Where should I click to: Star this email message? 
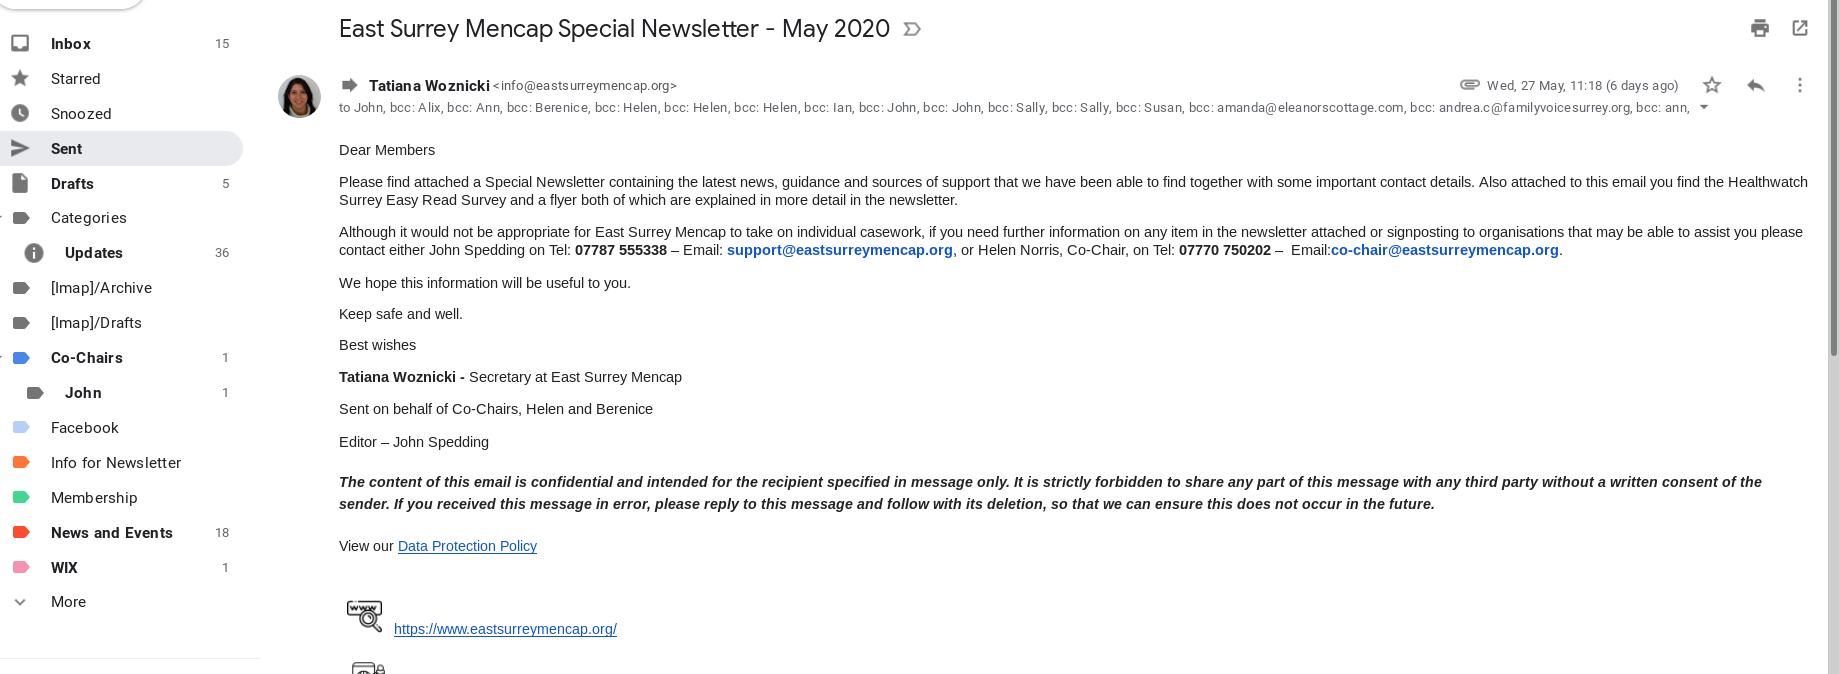1712,86
